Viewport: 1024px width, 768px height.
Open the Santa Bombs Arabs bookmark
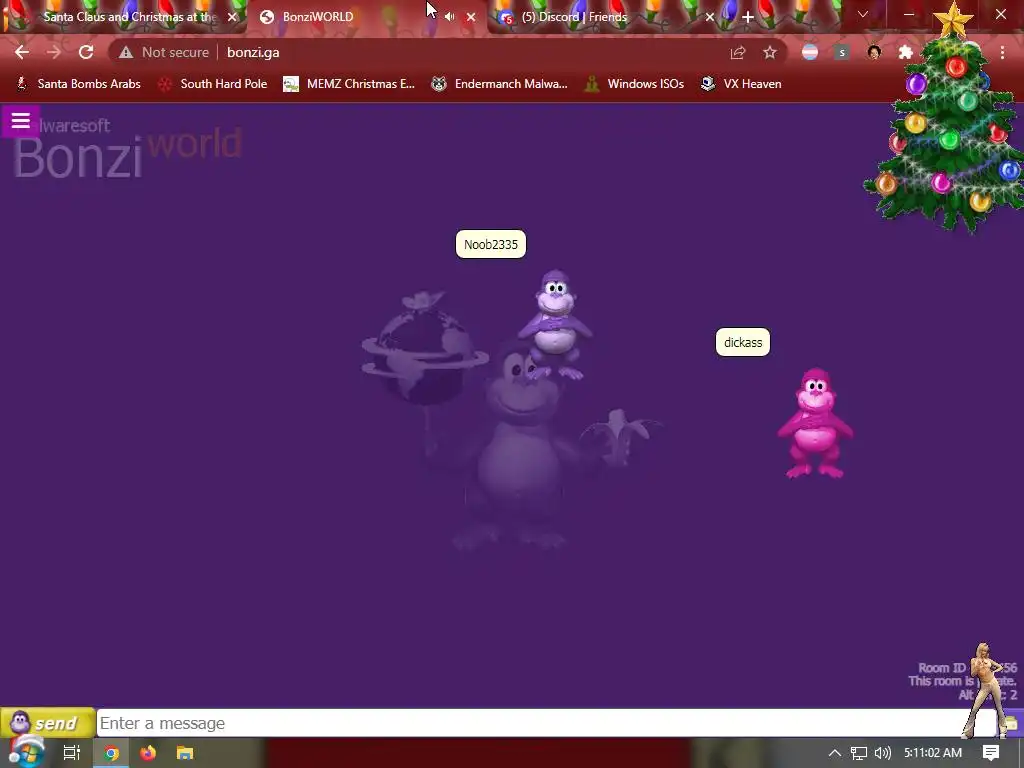[x=78, y=84]
